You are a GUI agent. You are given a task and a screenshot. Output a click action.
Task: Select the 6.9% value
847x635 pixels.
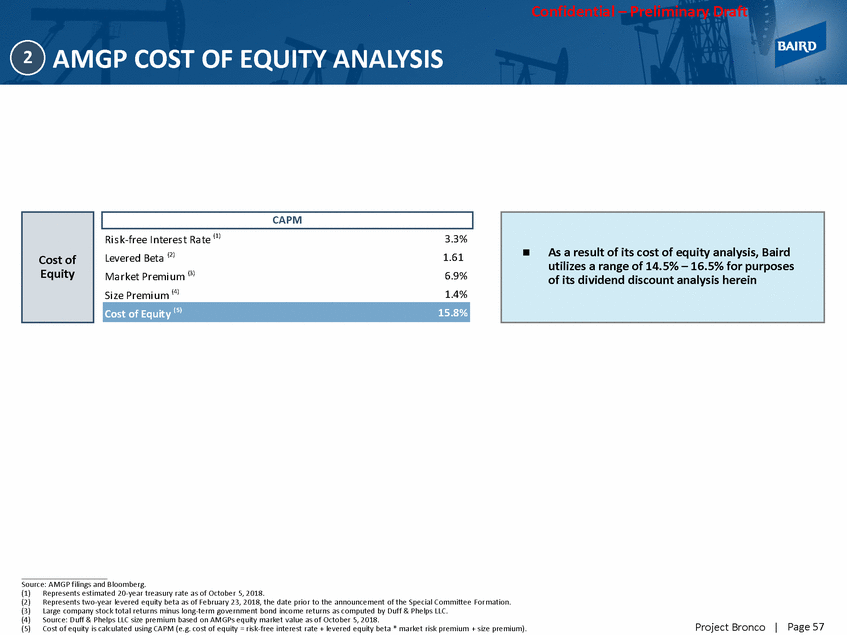[x=455, y=276]
